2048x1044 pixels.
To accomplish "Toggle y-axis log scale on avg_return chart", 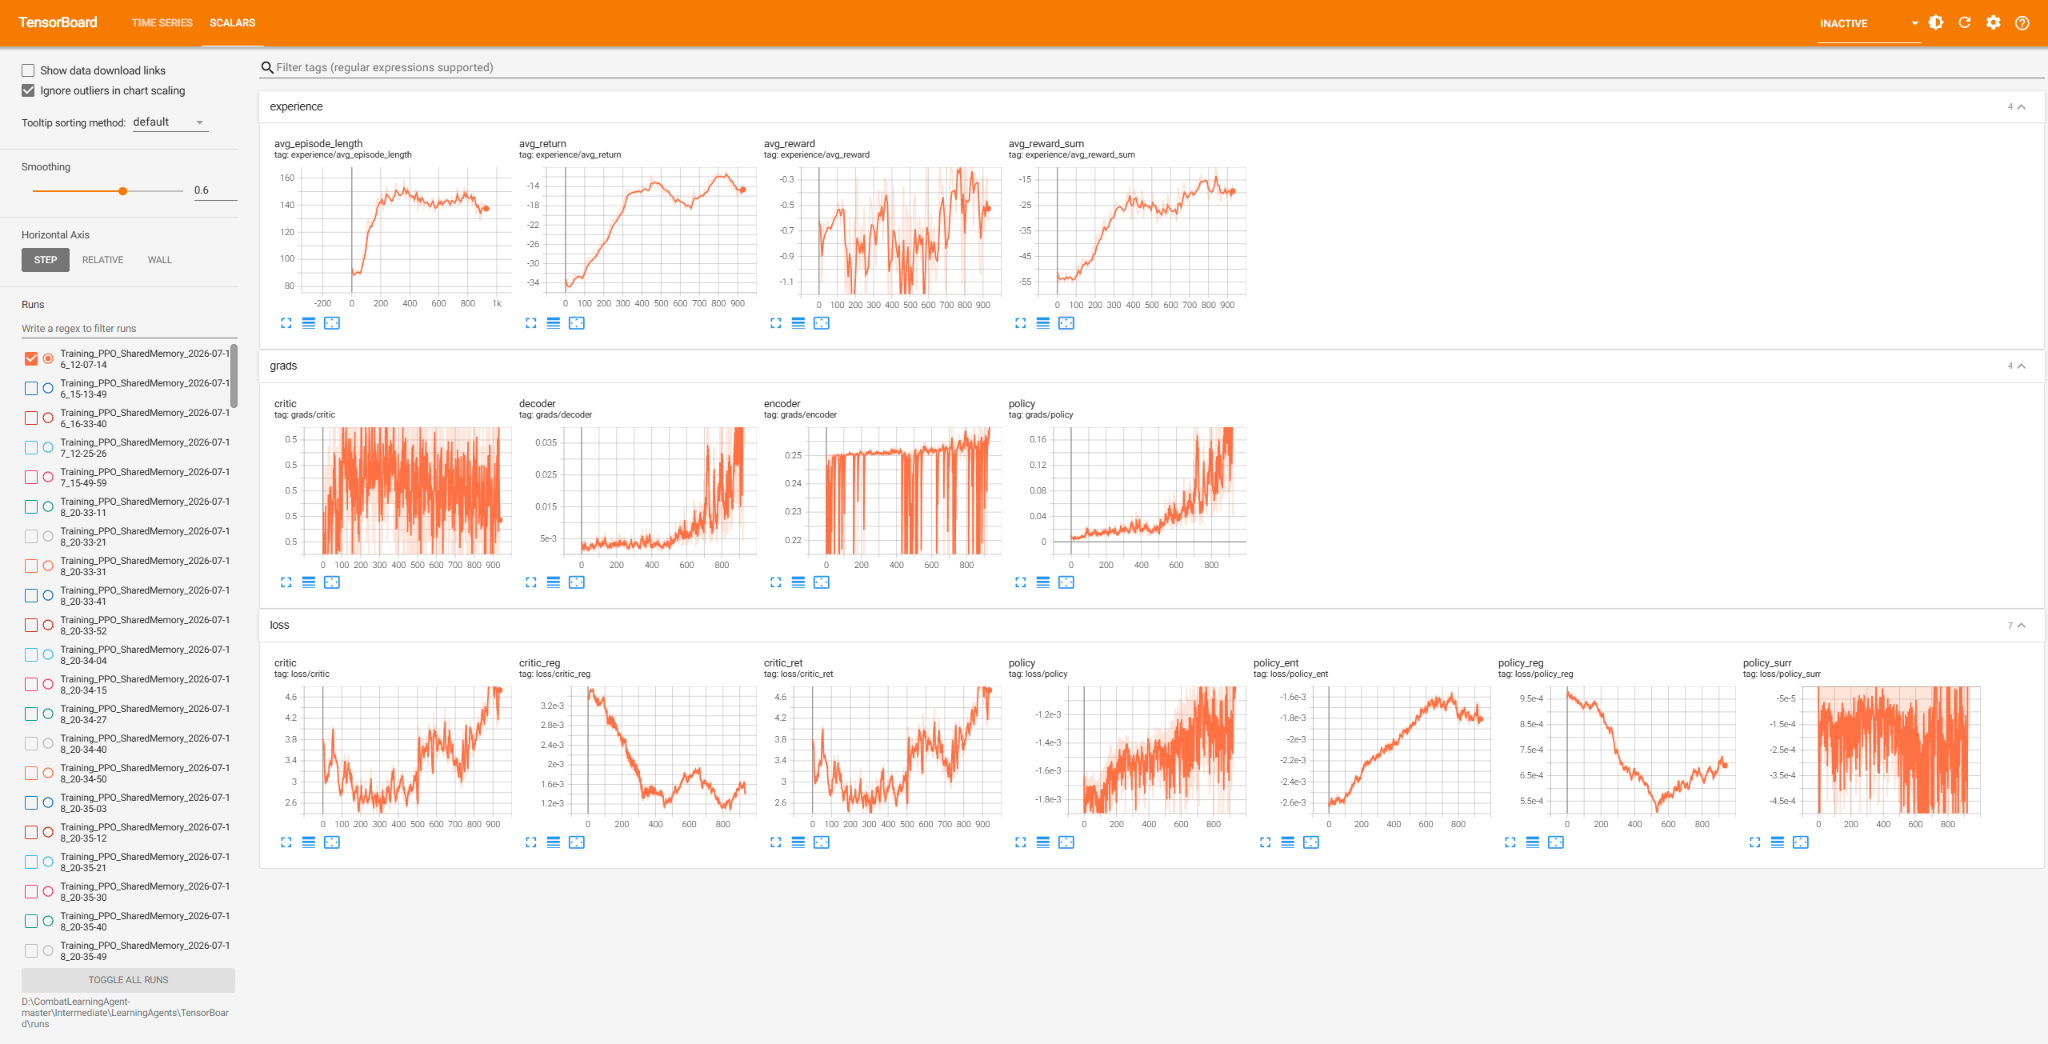I will click(553, 323).
